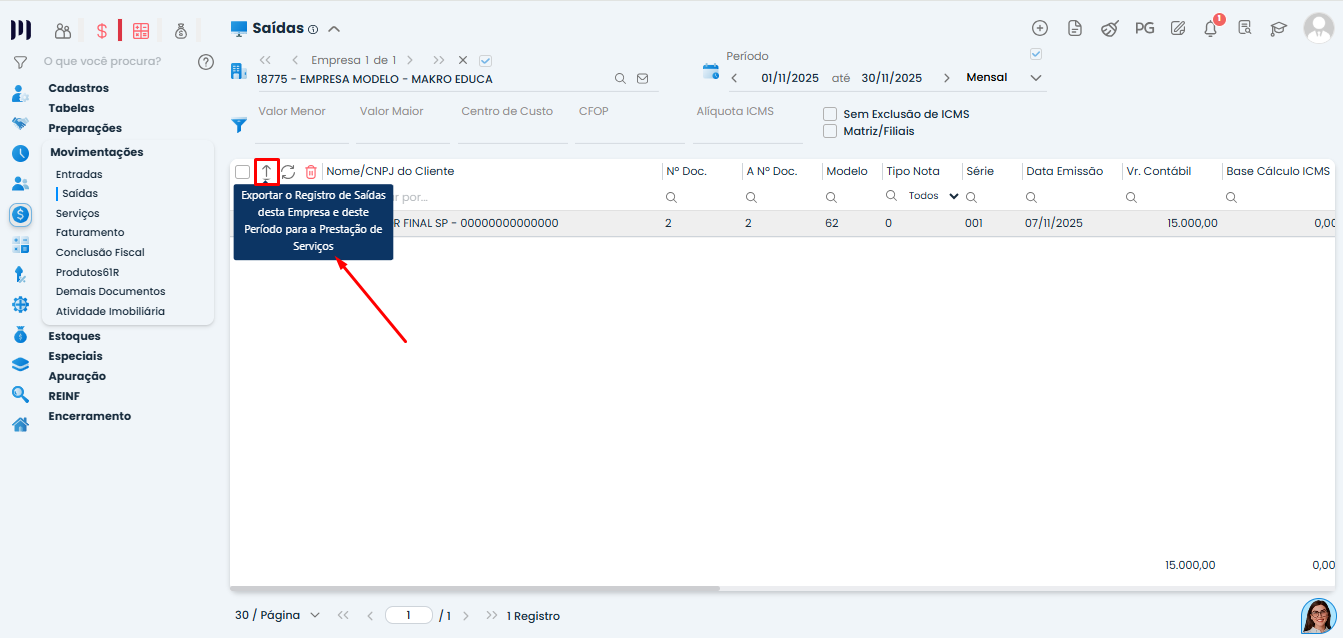Check the select-all rows checkbox
1343x638 pixels.
pos(242,172)
